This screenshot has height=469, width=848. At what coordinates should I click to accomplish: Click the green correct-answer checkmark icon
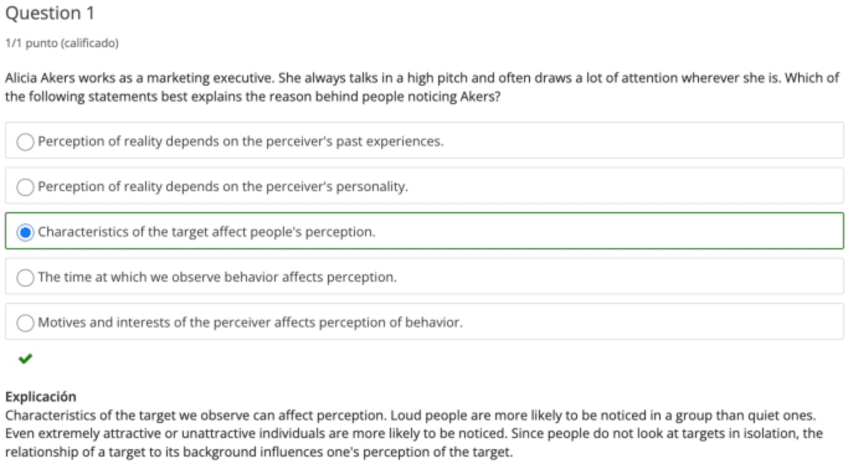coord(24,357)
